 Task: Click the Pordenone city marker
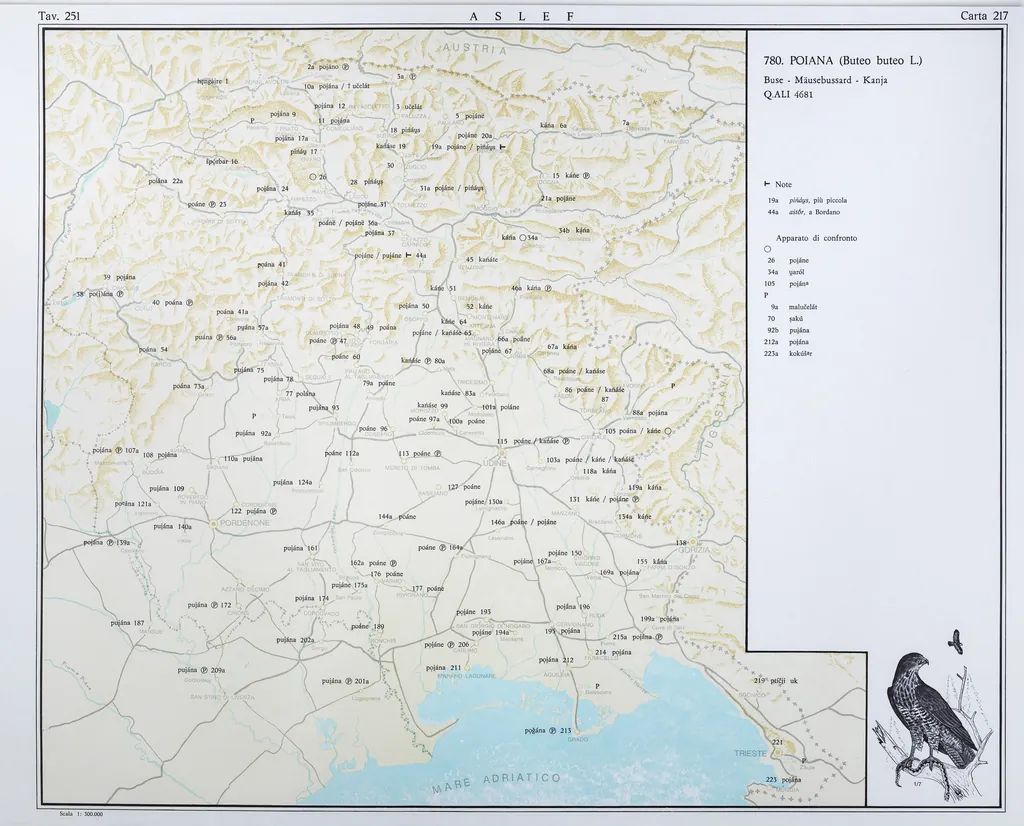click(213, 523)
